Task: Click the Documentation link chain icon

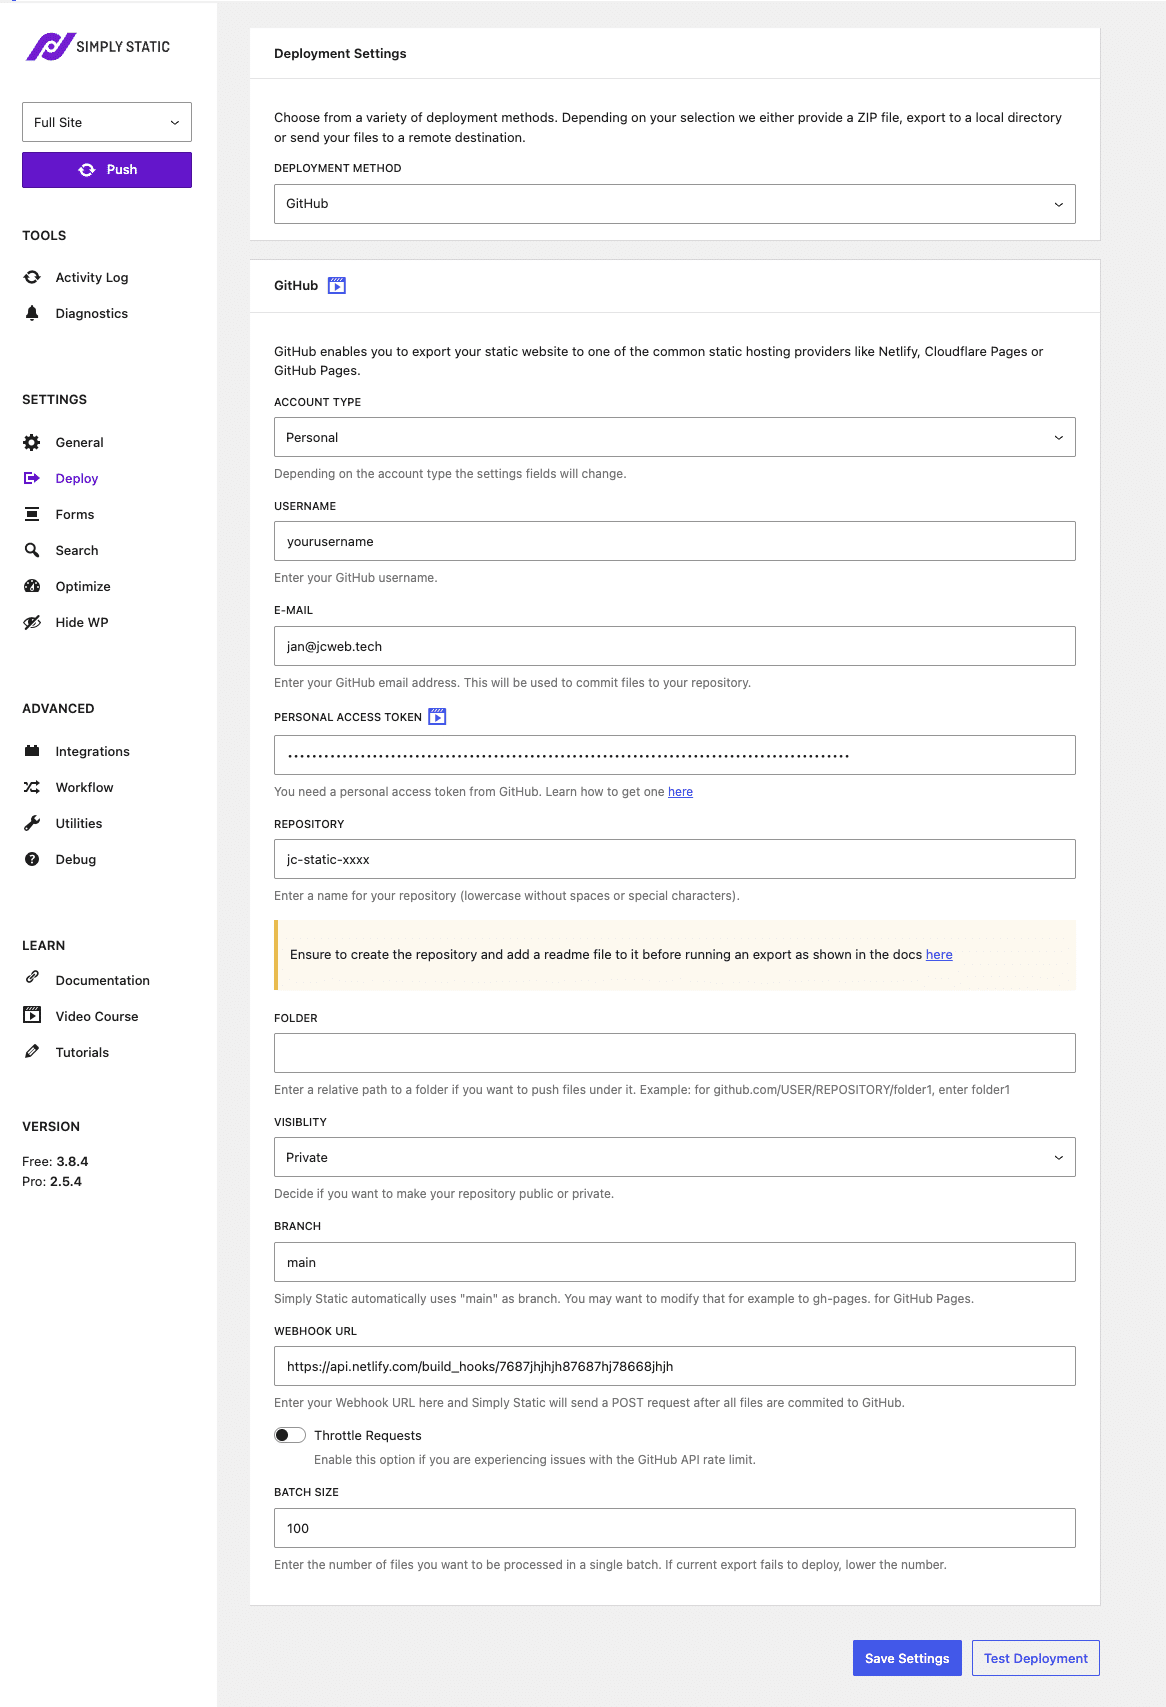Action: coord(32,977)
